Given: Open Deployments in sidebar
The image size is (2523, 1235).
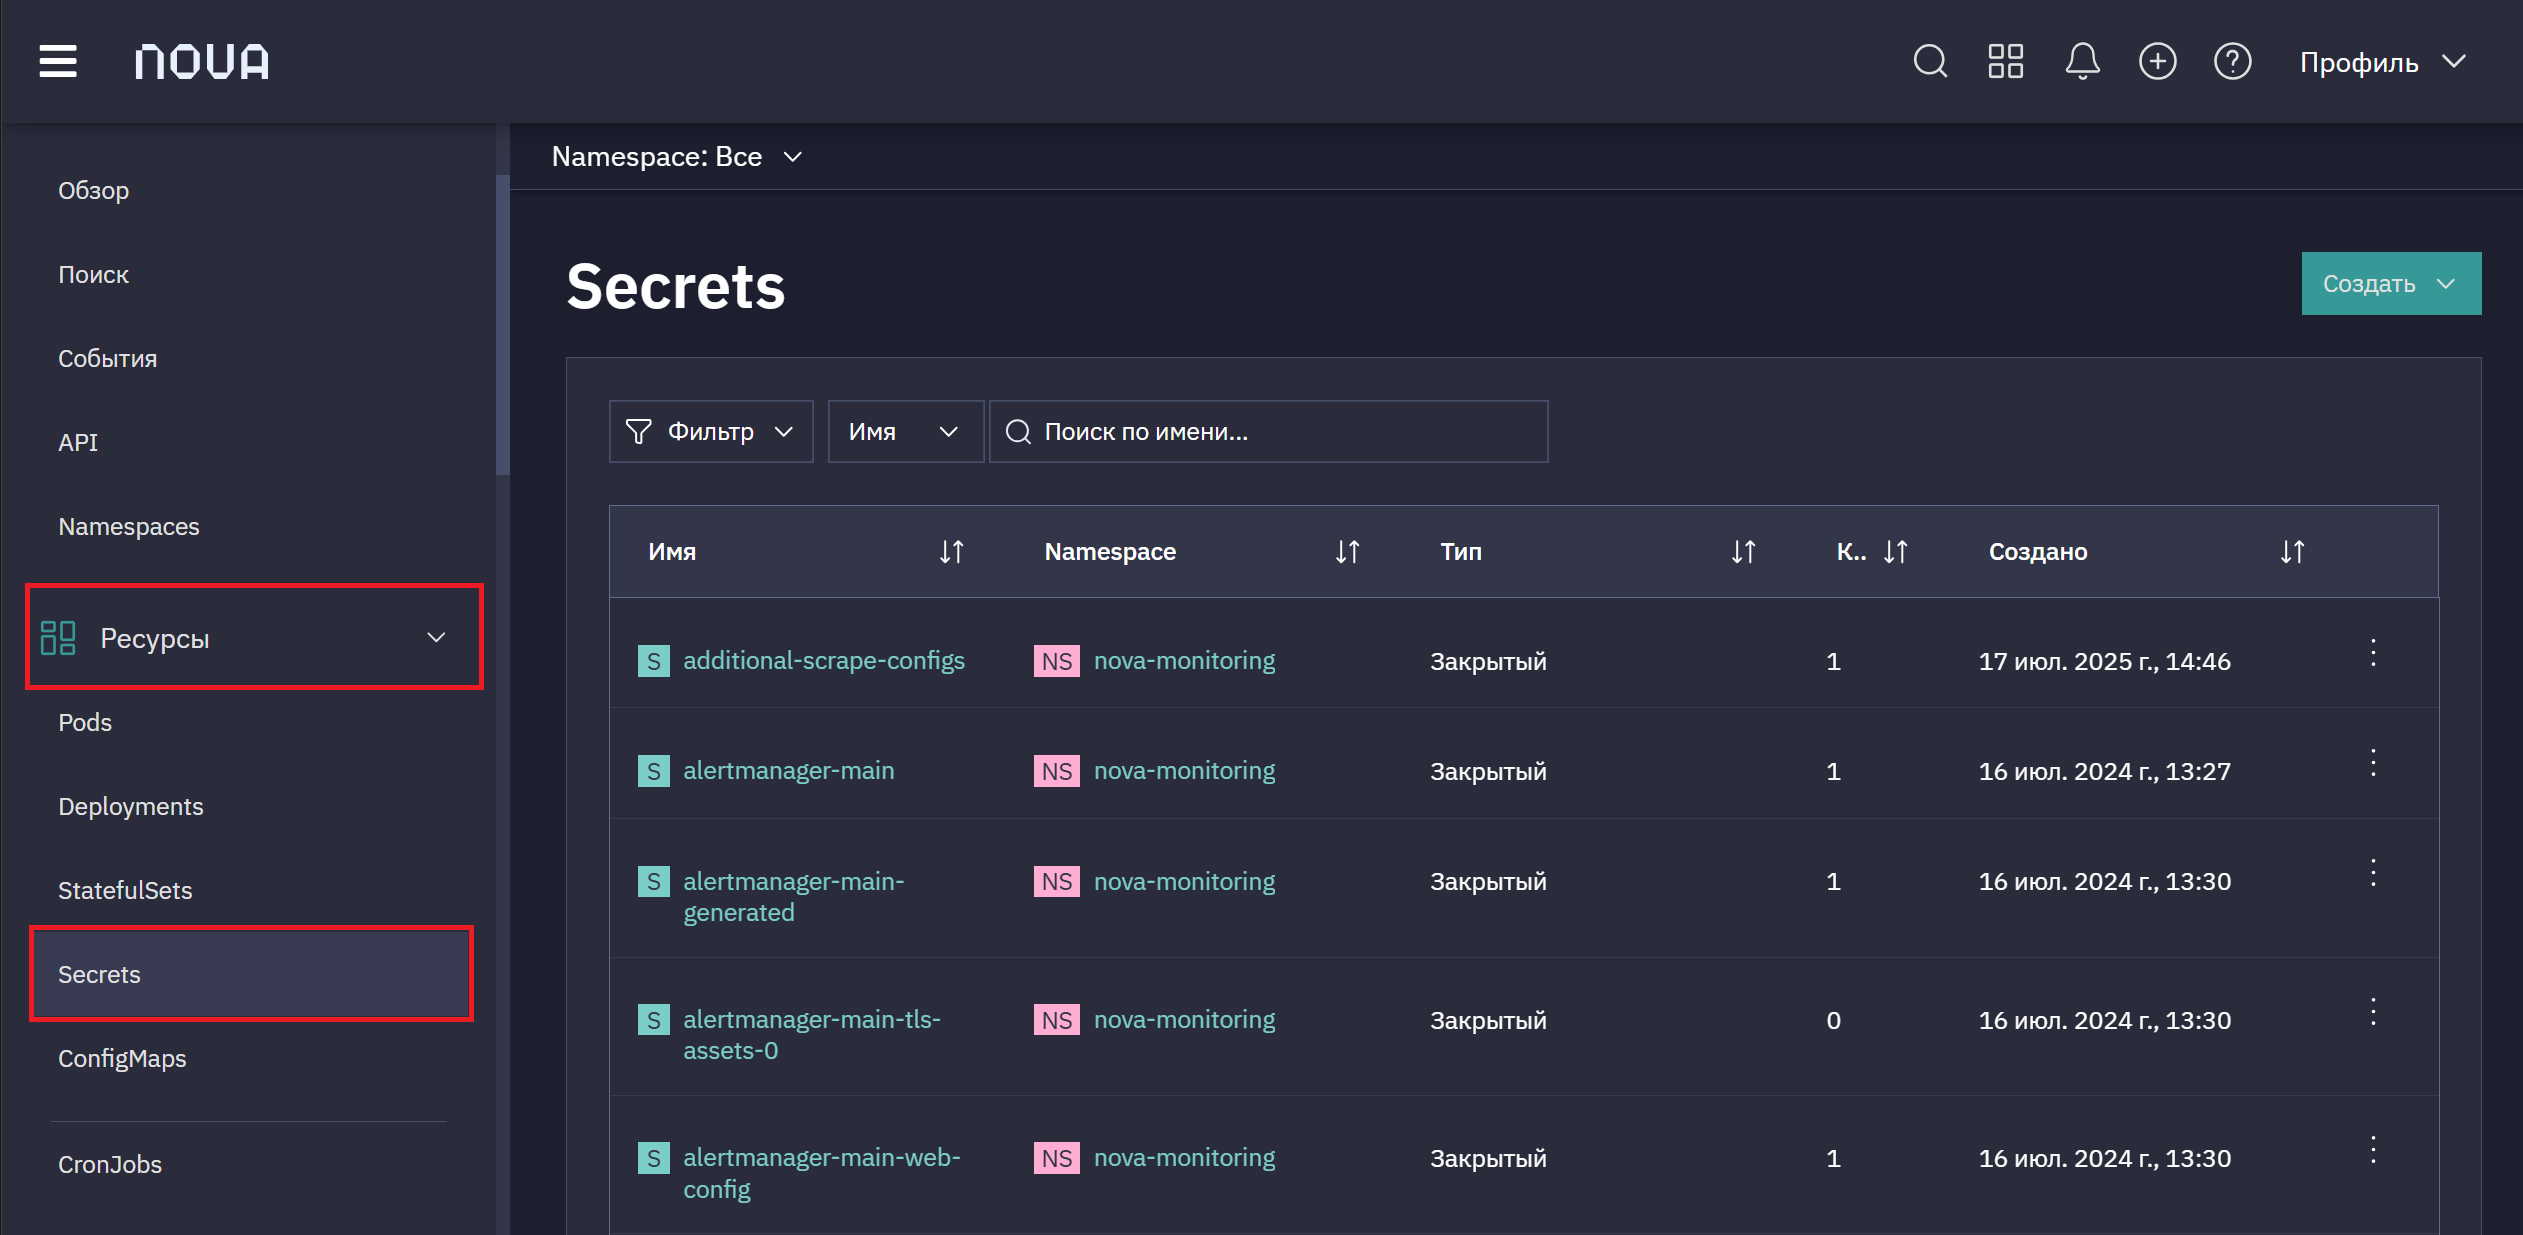Looking at the screenshot, I should 131,806.
